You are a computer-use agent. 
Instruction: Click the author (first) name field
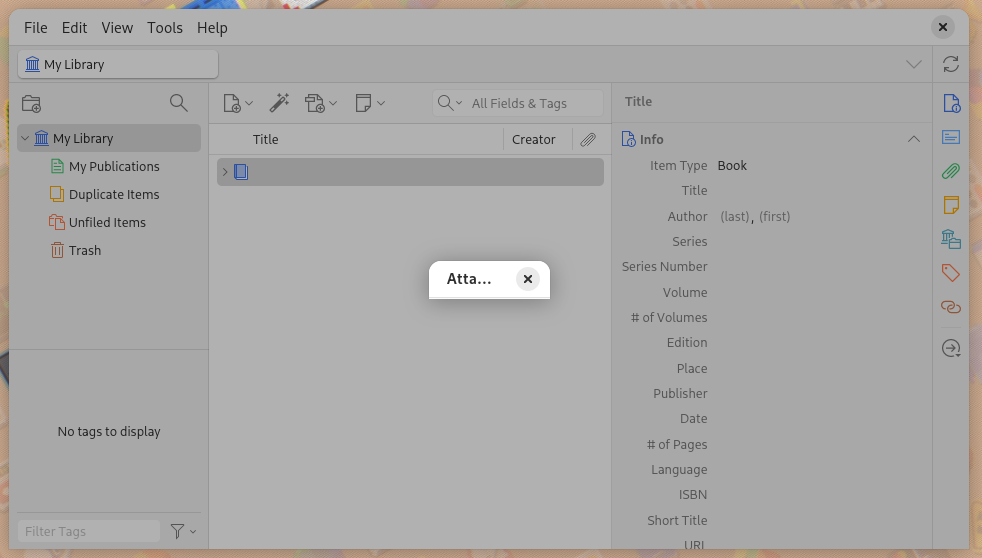click(775, 217)
